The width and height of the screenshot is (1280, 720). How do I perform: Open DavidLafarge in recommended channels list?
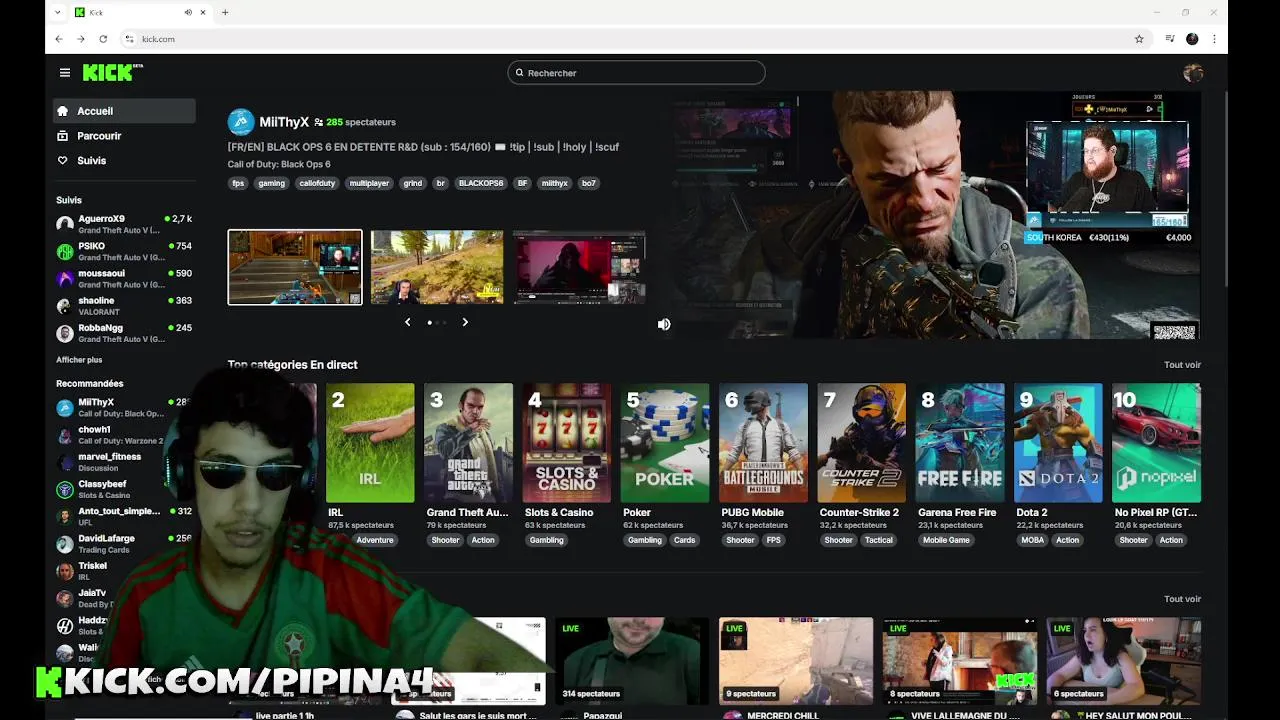tap(124, 543)
